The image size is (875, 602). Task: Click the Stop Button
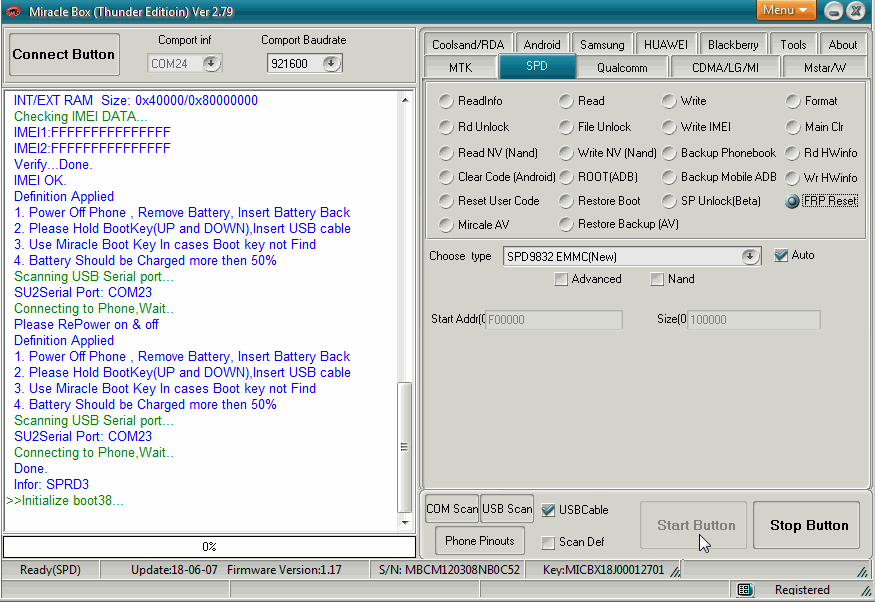[806, 525]
